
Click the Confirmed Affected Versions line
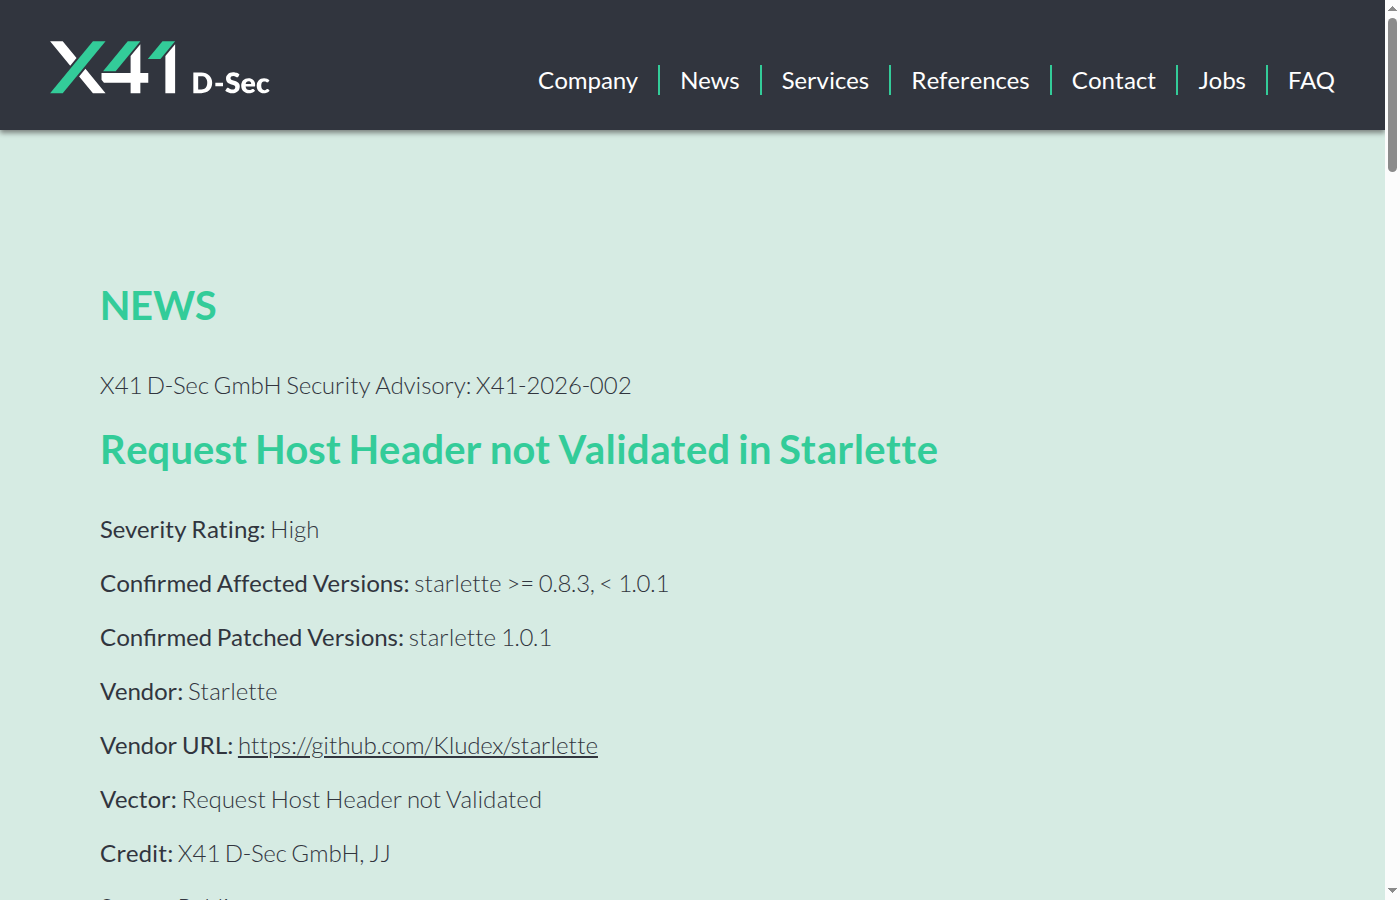point(384,584)
